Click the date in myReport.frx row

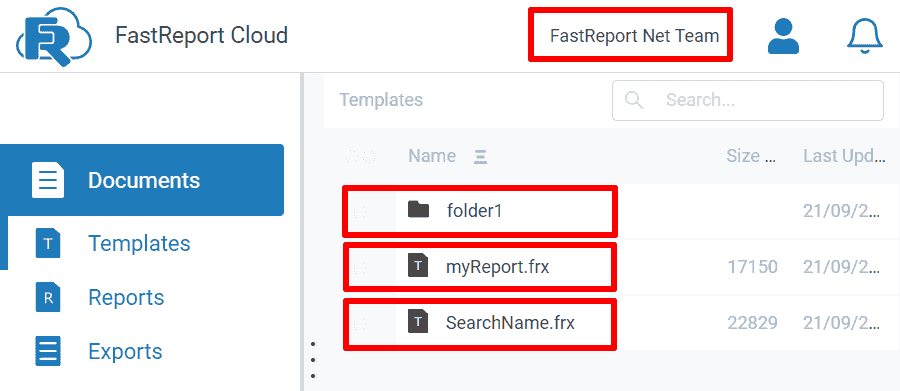841,267
